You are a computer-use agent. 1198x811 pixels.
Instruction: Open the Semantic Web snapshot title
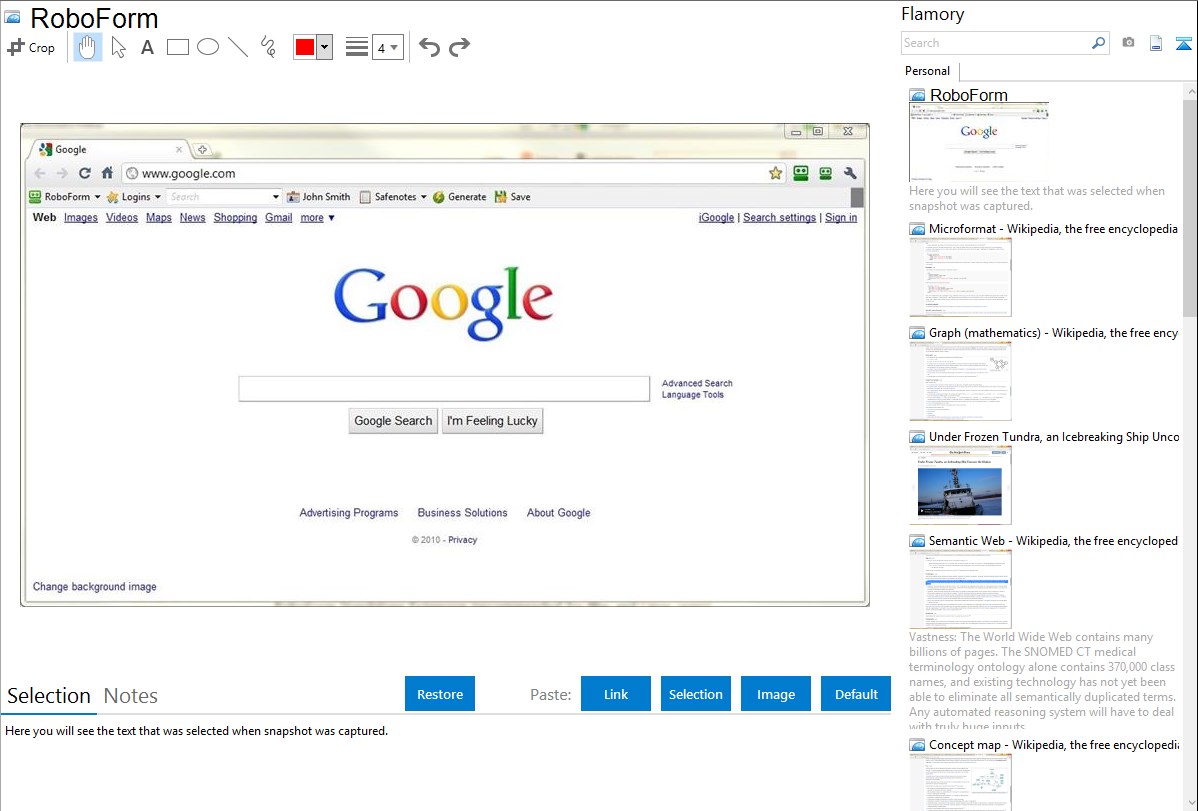coord(1053,540)
